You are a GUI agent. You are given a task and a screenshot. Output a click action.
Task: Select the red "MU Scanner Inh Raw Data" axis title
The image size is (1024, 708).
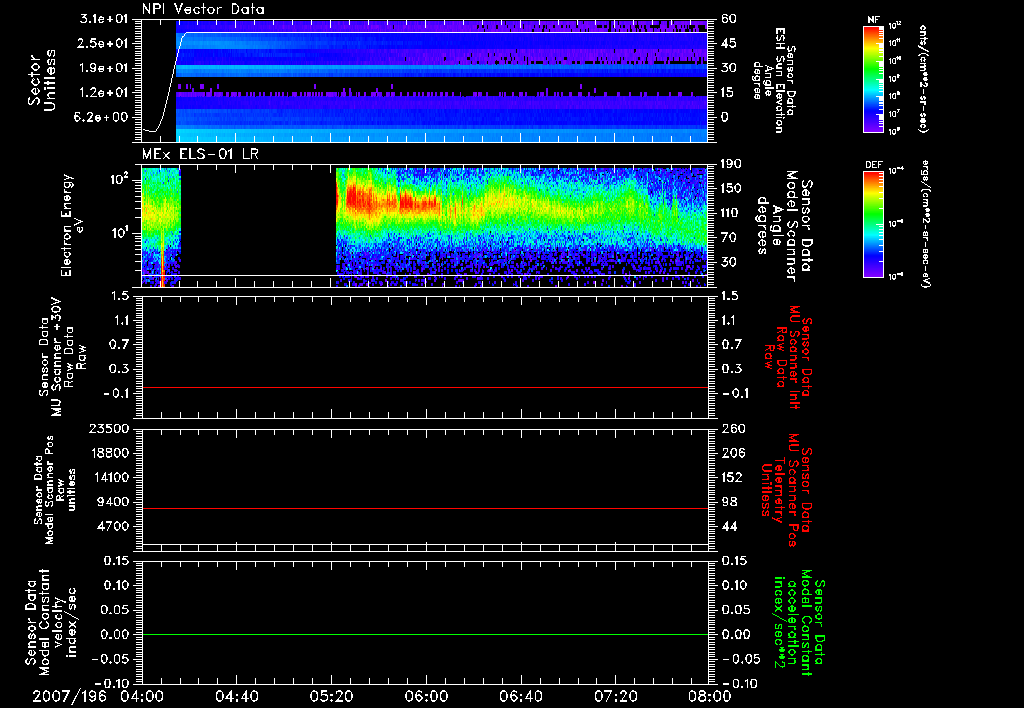[788, 357]
